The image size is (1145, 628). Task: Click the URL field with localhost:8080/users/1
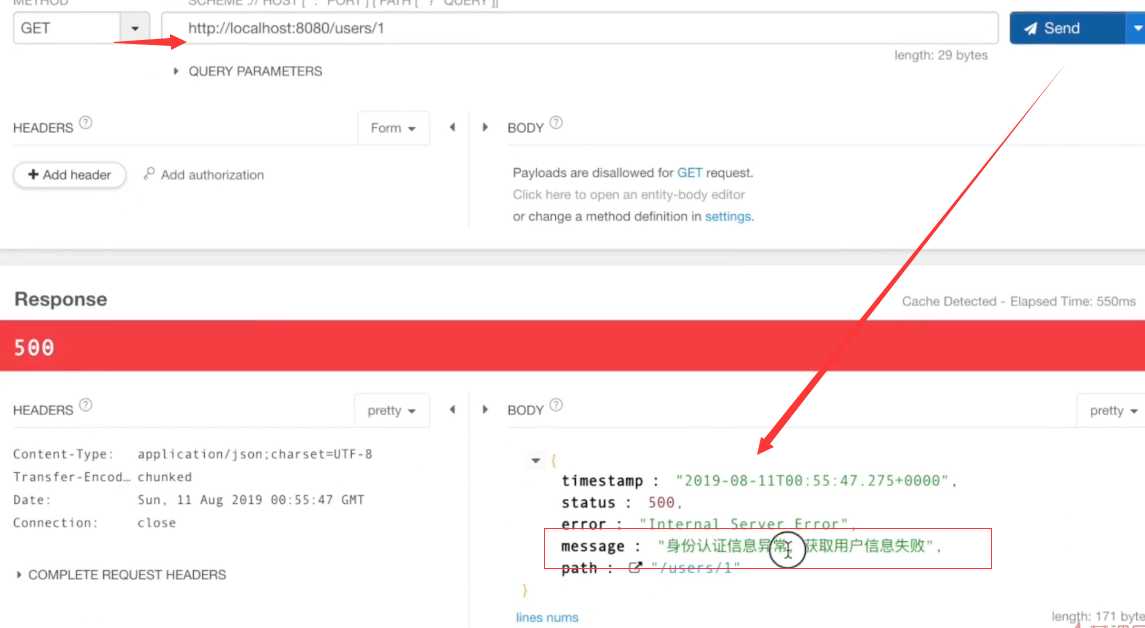coord(580,28)
